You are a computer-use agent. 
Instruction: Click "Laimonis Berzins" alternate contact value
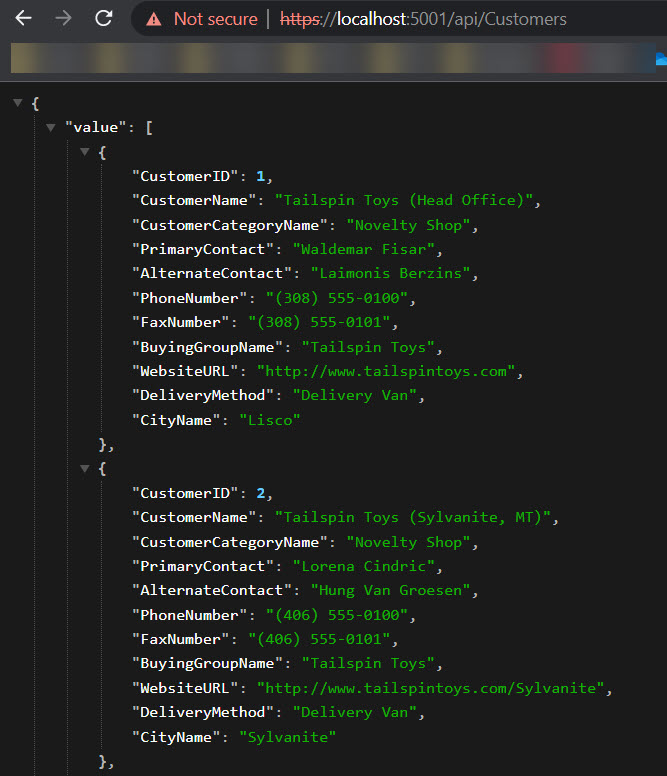click(x=390, y=273)
